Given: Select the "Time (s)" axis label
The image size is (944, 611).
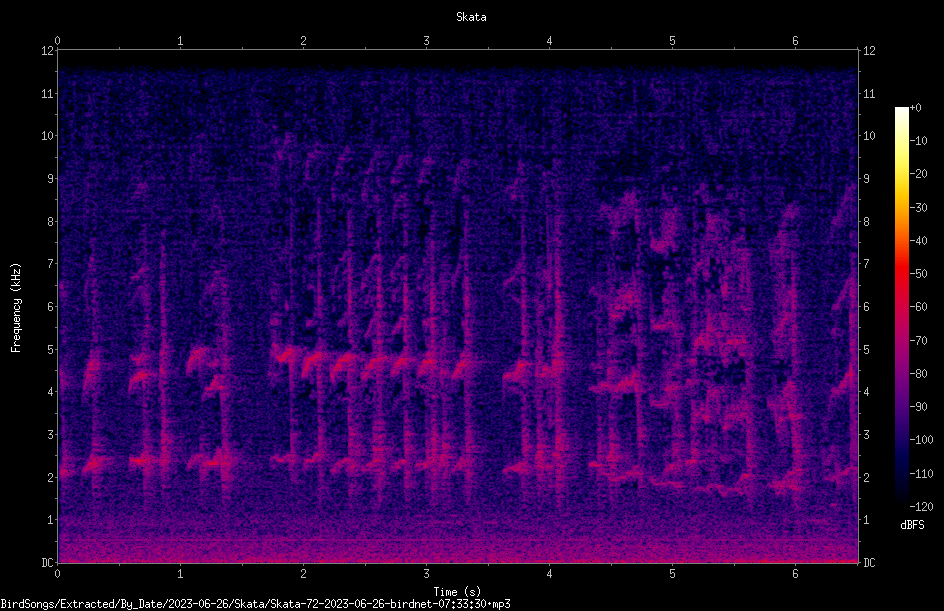Looking at the screenshot, I should pos(457,592).
